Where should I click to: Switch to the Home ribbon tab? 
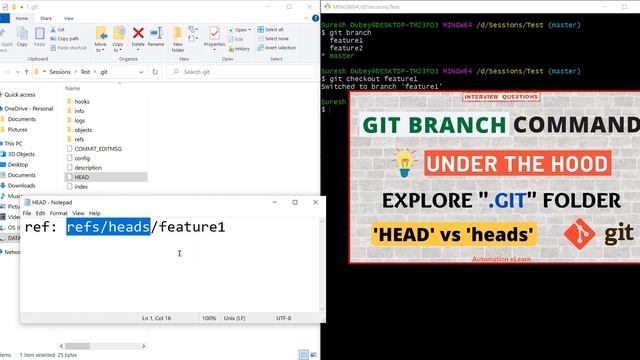point(22,18)
